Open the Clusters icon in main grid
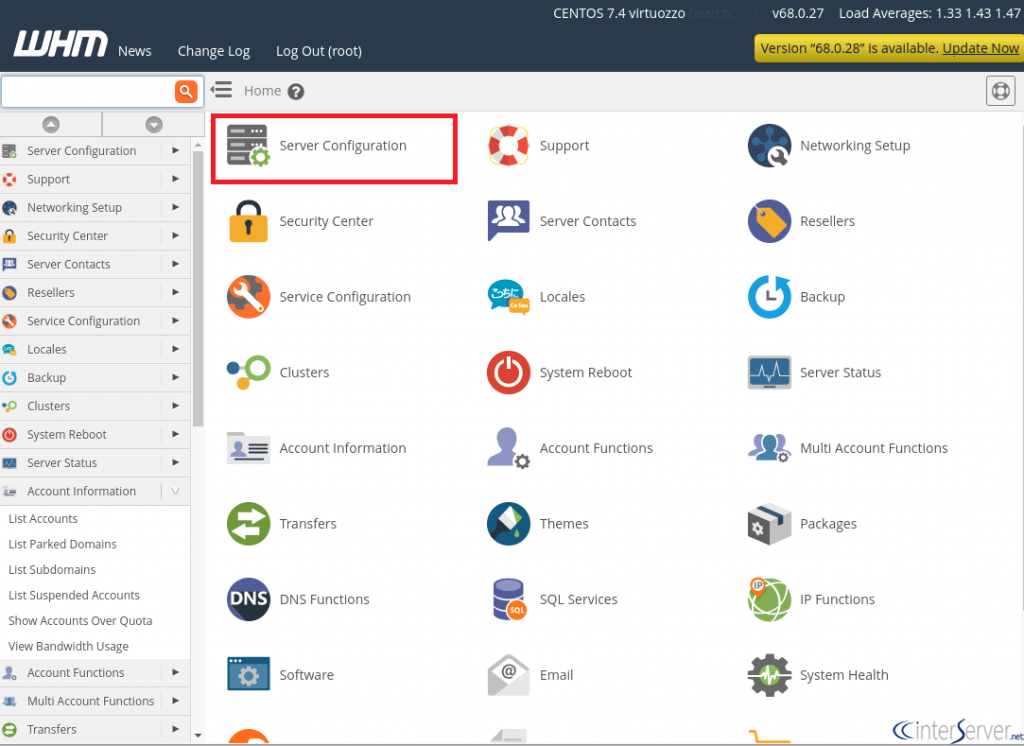Image resolution: width=1024 pixels, height=746 pixels. tap(248, 372)
